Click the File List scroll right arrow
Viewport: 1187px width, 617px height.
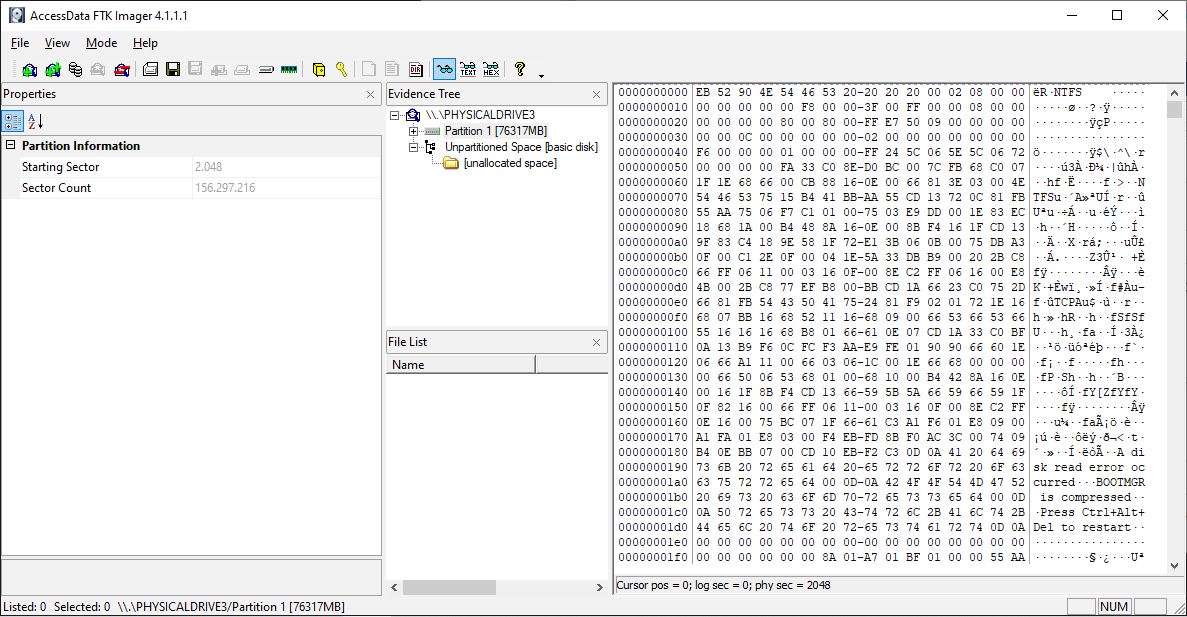coord(600,587)
